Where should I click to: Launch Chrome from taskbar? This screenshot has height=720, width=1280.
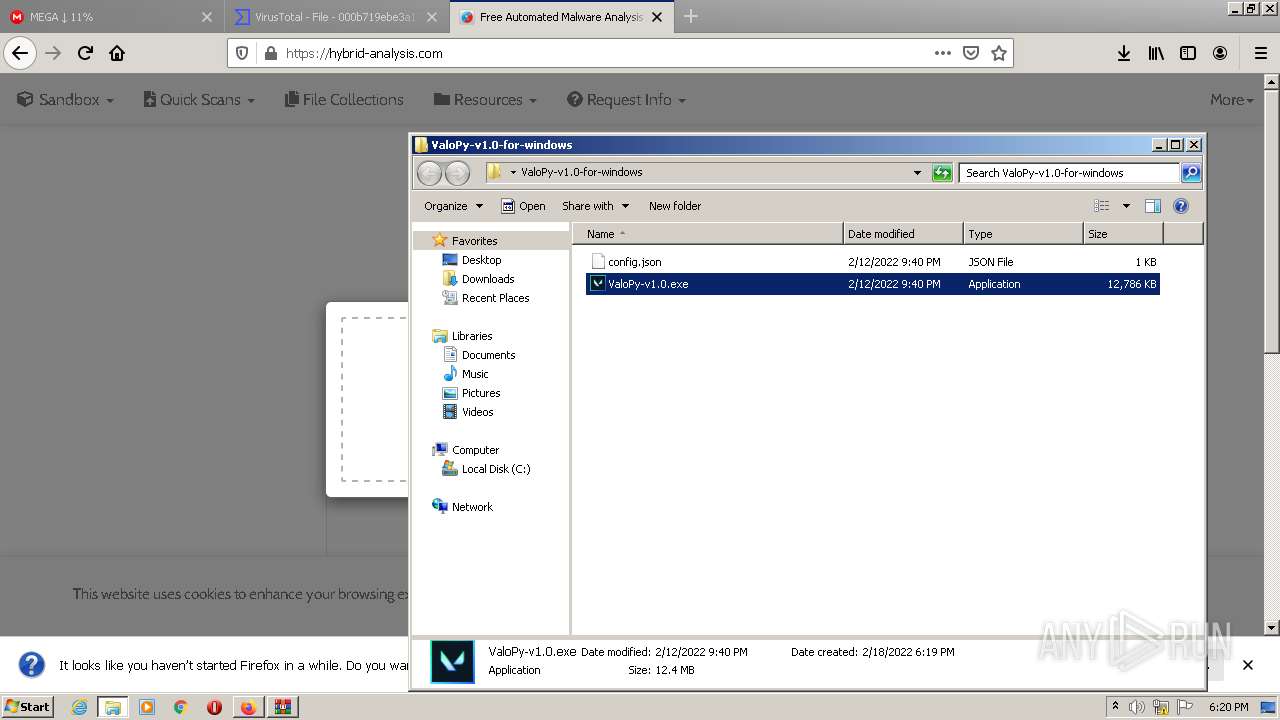[x=180, y=707]
